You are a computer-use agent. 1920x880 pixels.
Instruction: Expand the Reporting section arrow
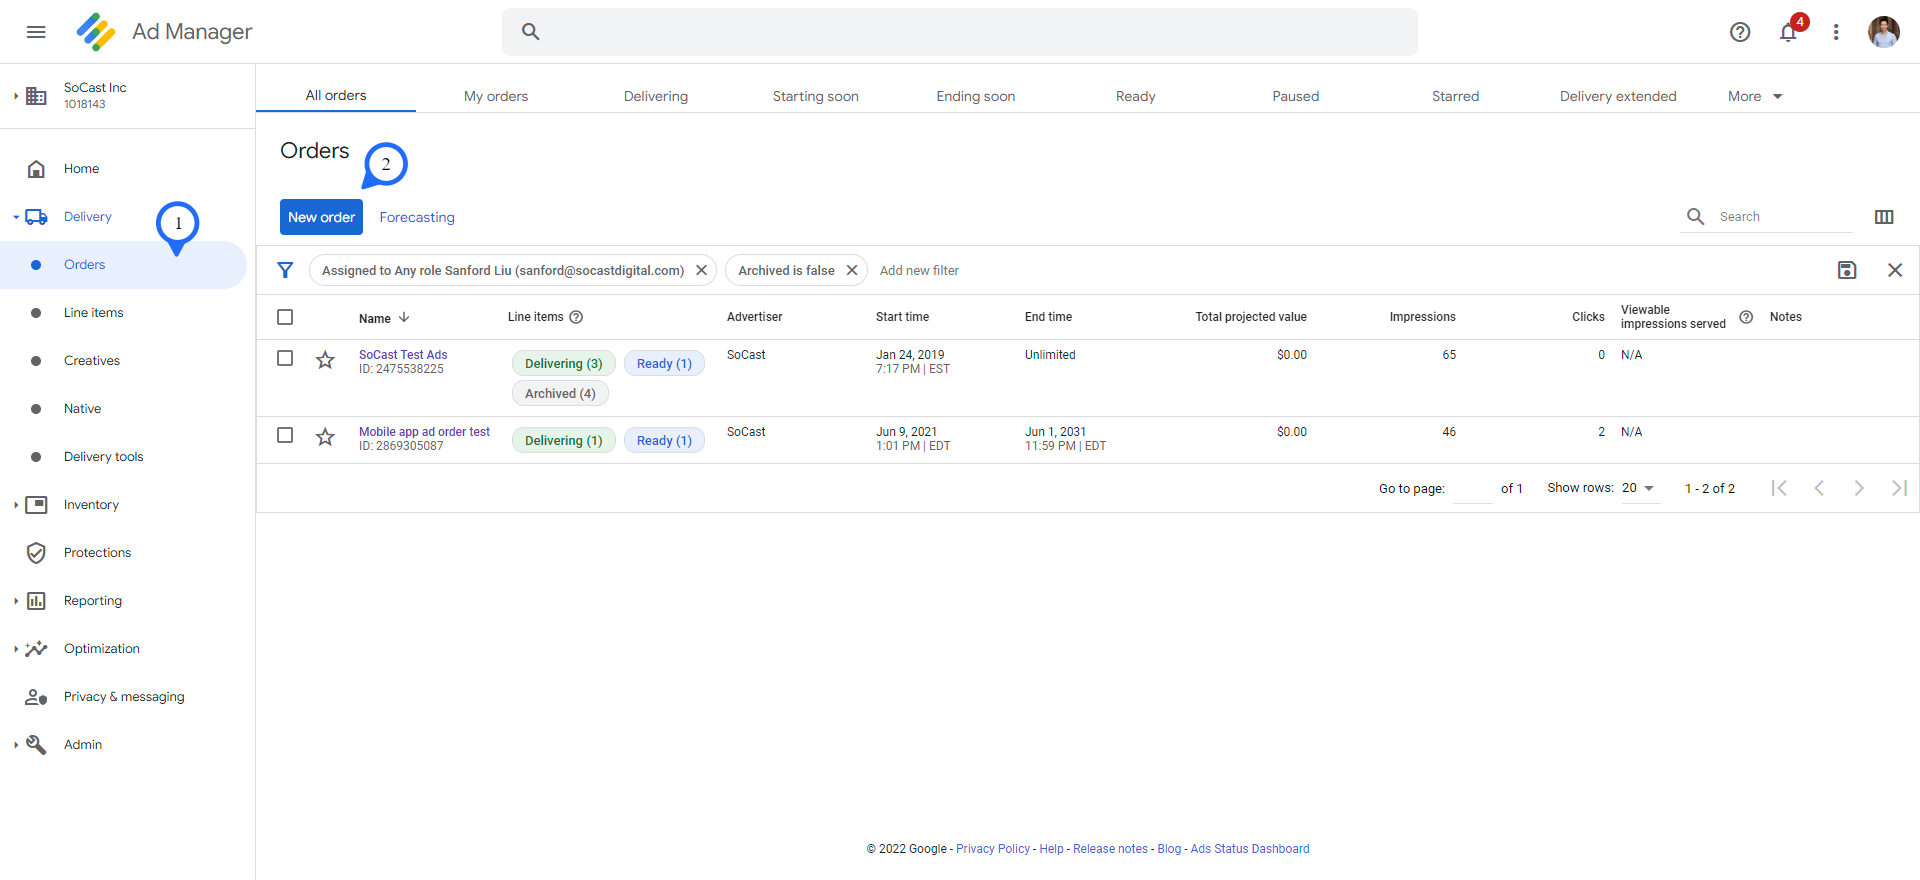[16, 601]
